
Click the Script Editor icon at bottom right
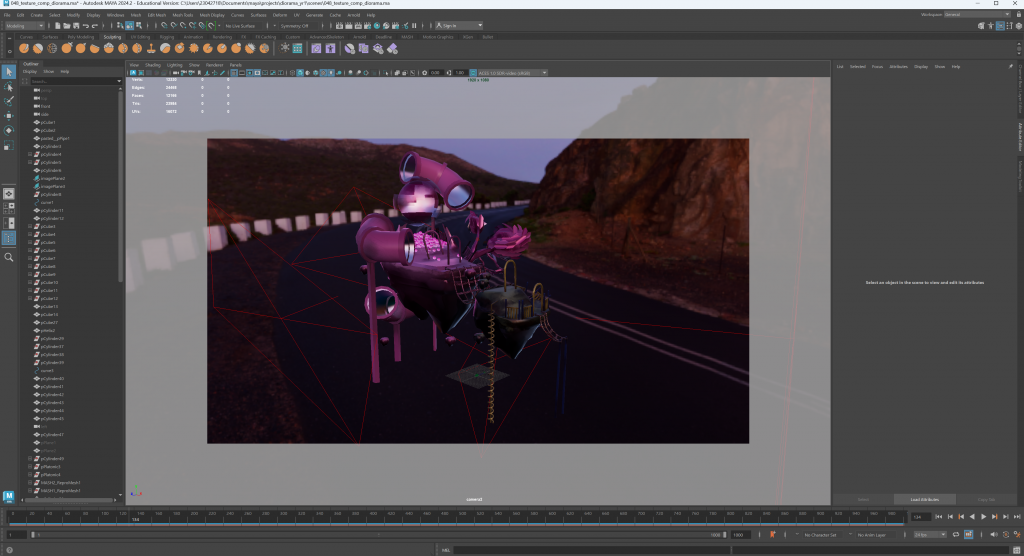click(1017, 550)
